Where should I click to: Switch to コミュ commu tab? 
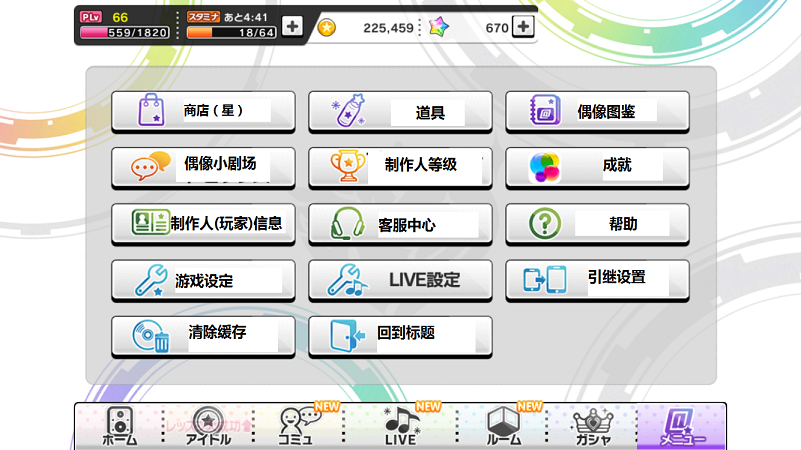298,426
